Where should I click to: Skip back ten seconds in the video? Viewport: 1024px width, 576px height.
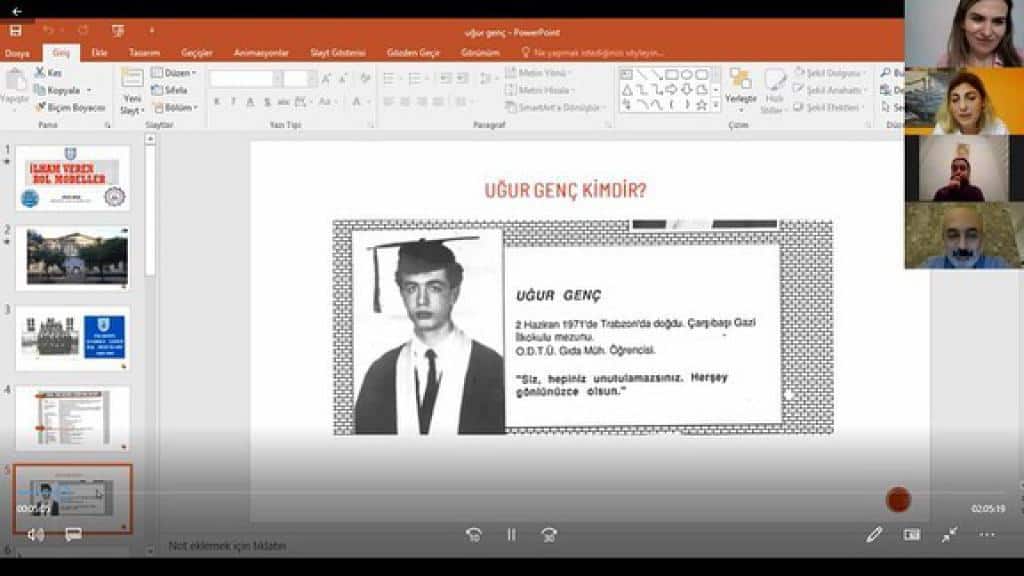point(474,535)
